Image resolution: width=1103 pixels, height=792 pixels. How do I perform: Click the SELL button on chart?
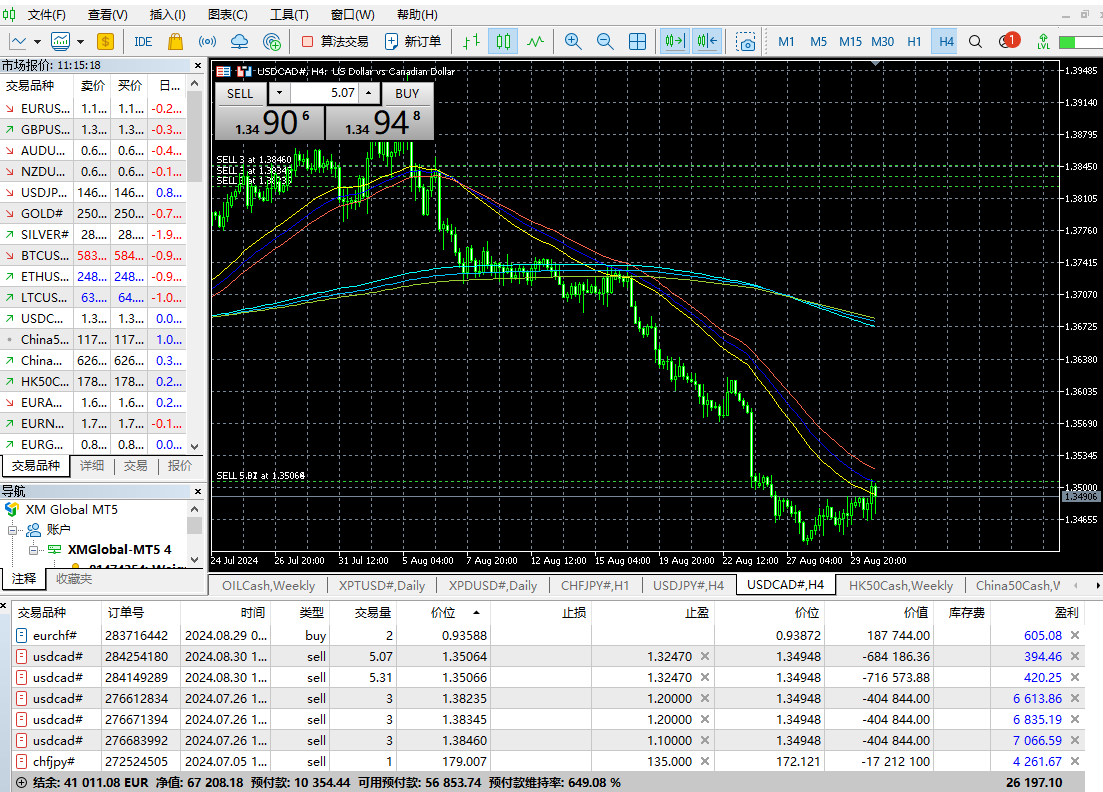240,93
